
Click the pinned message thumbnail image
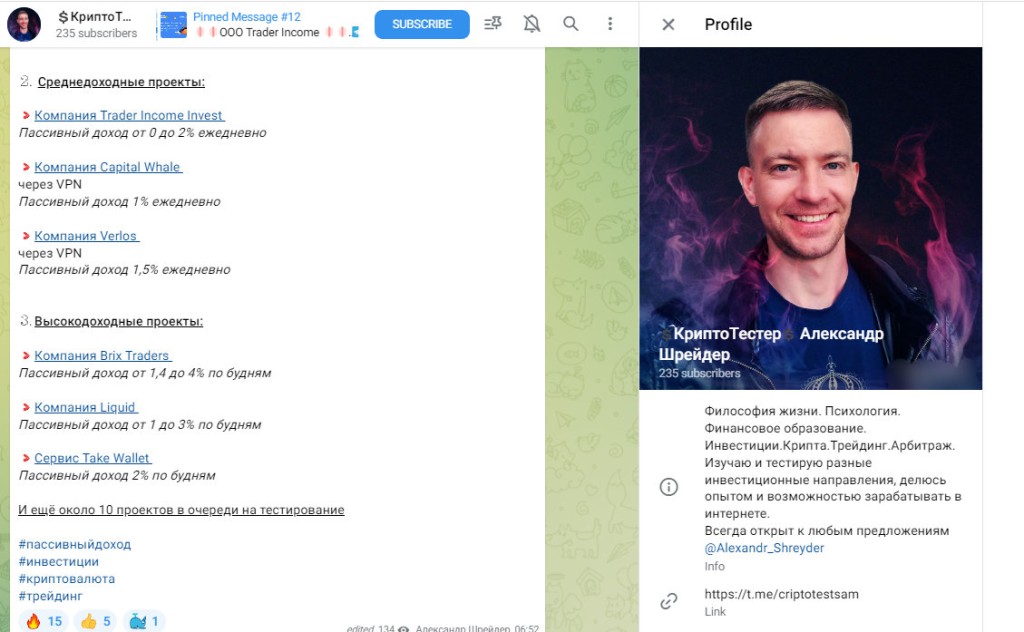tap(174, 24)
